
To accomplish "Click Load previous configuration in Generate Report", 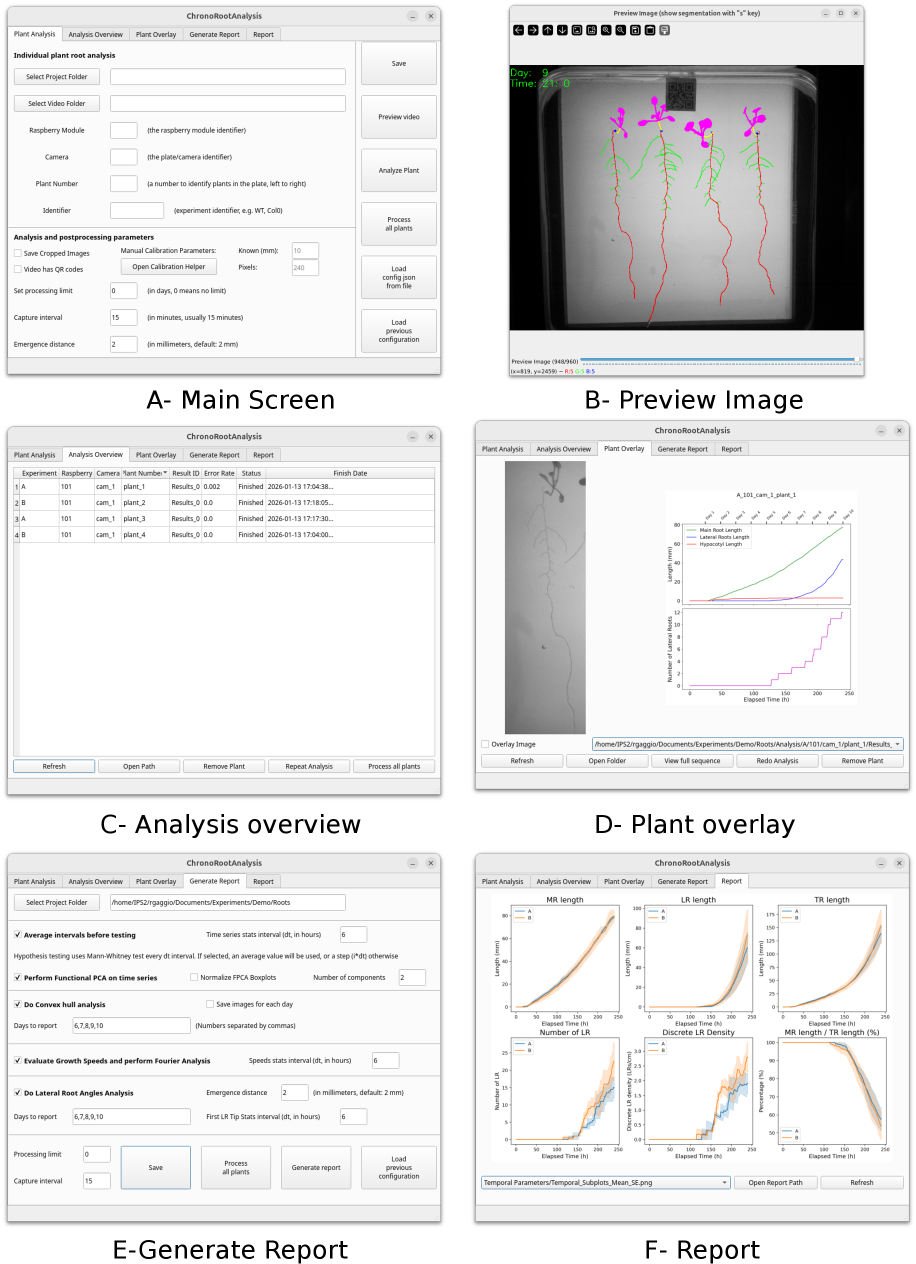I will [x=399, y=1167].
